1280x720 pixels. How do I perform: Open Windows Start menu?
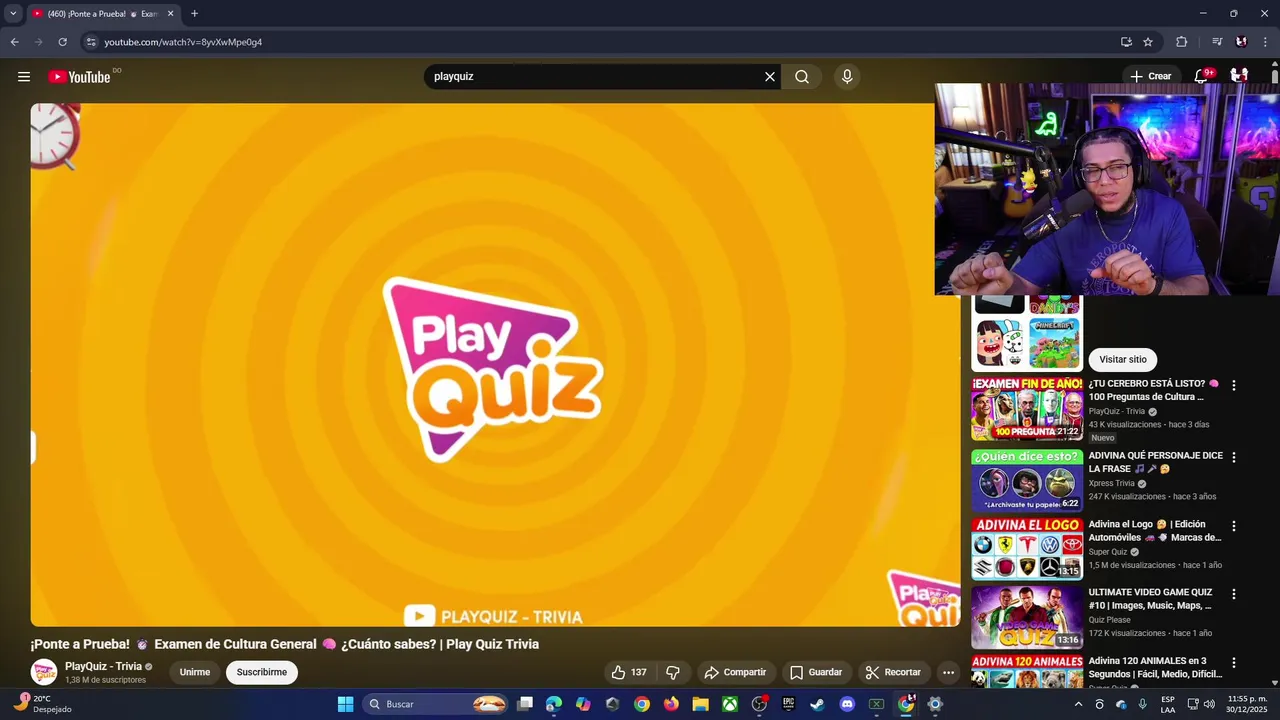(345, 704)
